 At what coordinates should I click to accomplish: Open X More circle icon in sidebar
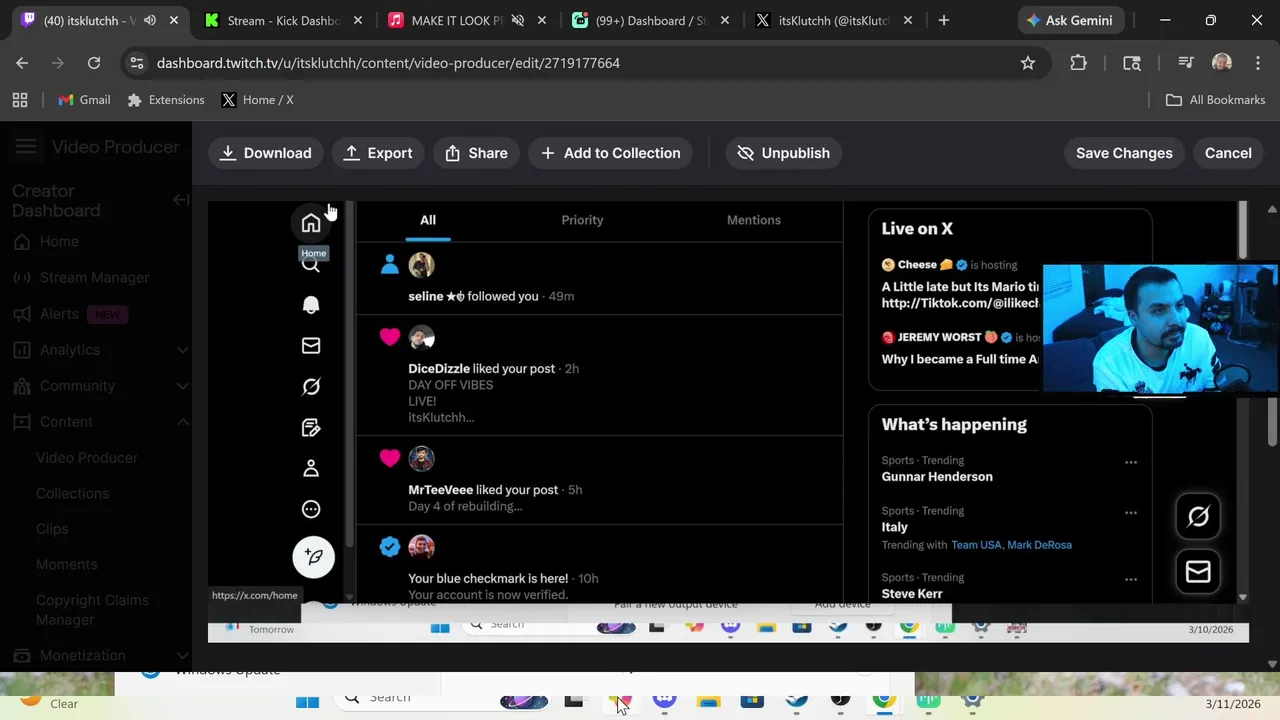pyautogui.click(x=311, y=509)
